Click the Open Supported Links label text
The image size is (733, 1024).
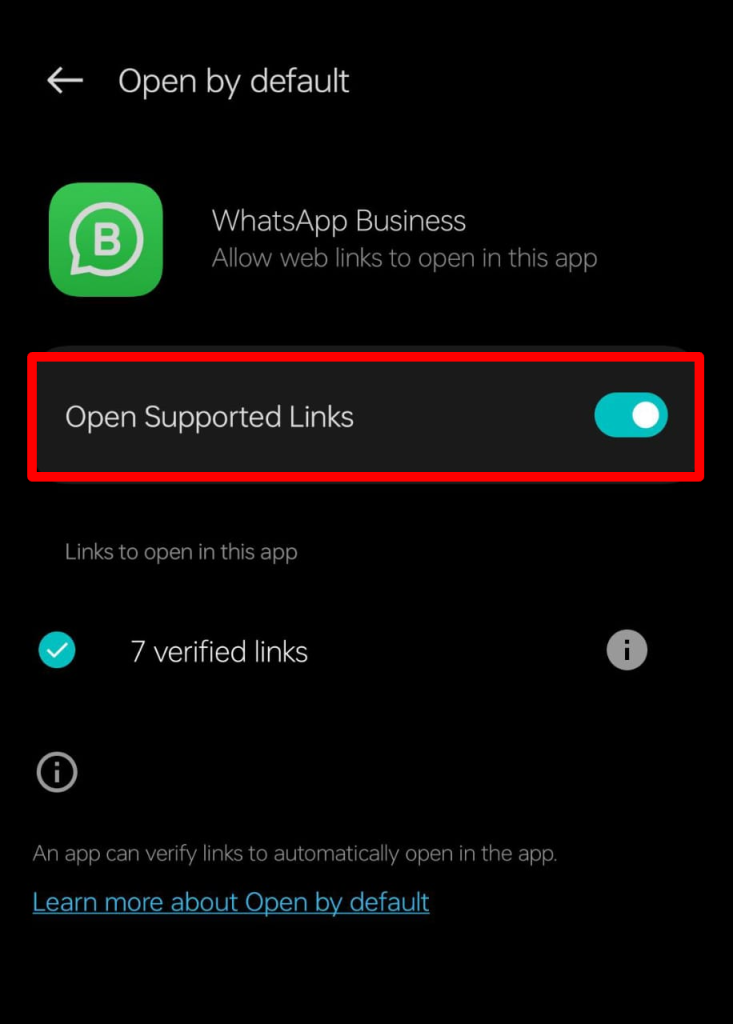[x=209, y=417]
